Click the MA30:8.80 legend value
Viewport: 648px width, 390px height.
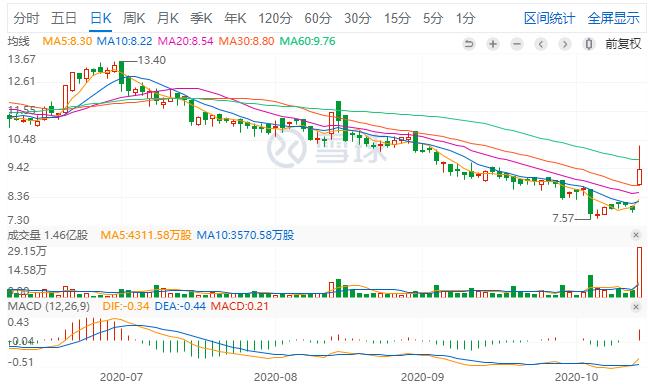(246, 41)
